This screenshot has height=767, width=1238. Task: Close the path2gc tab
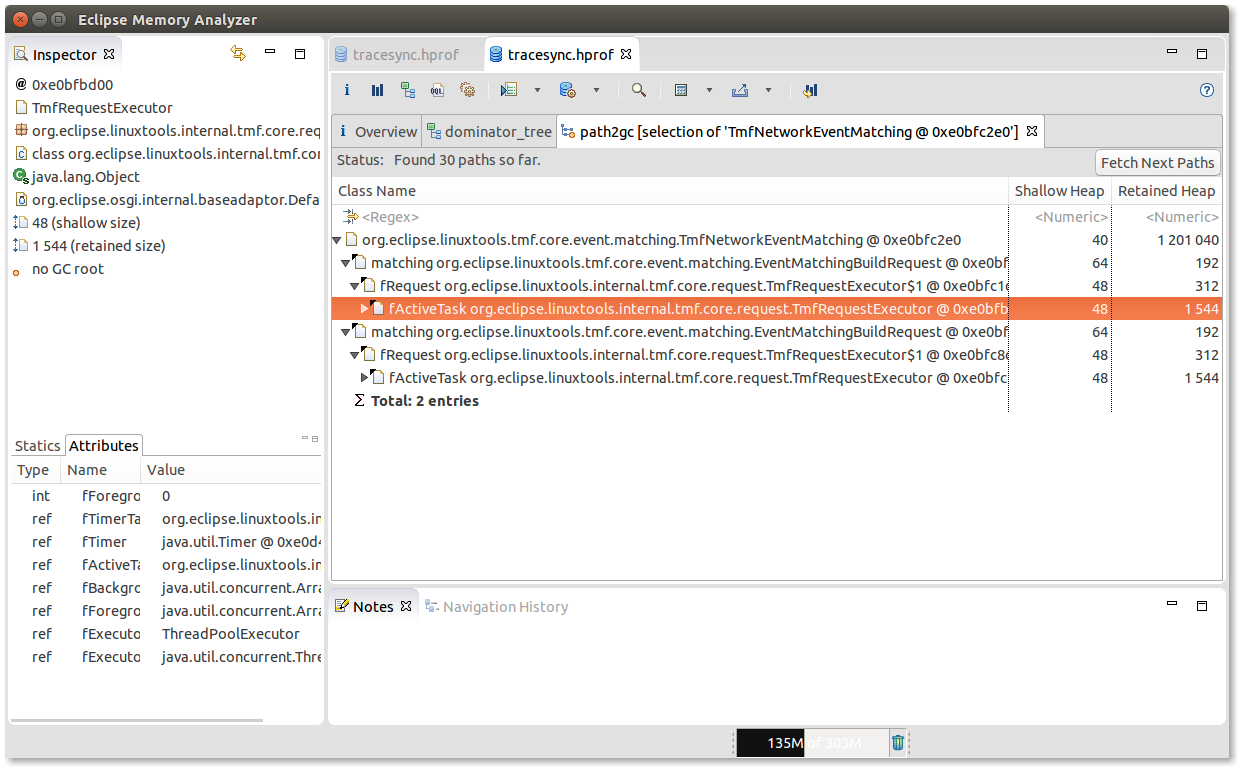[1032, 131]
